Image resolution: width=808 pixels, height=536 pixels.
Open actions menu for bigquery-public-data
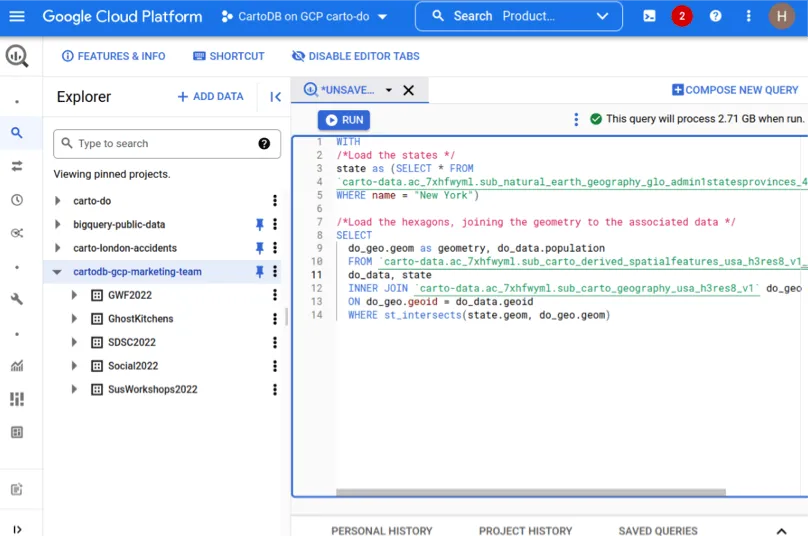point(275,224)
